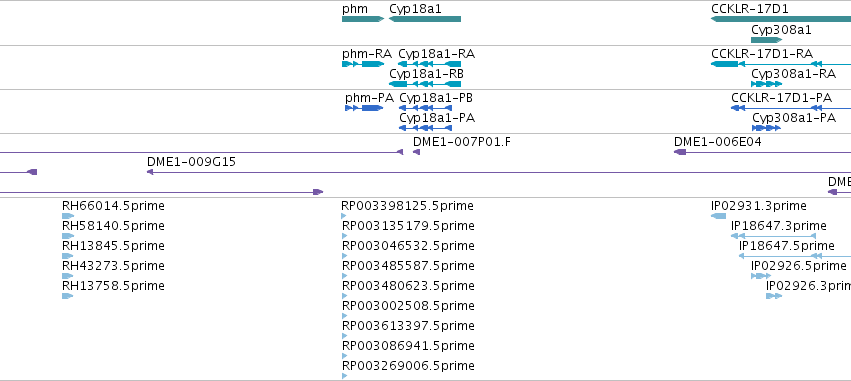Open the RP003398125.5prime label
Viewport: 851px width, 381px height.
coord(407,206)
